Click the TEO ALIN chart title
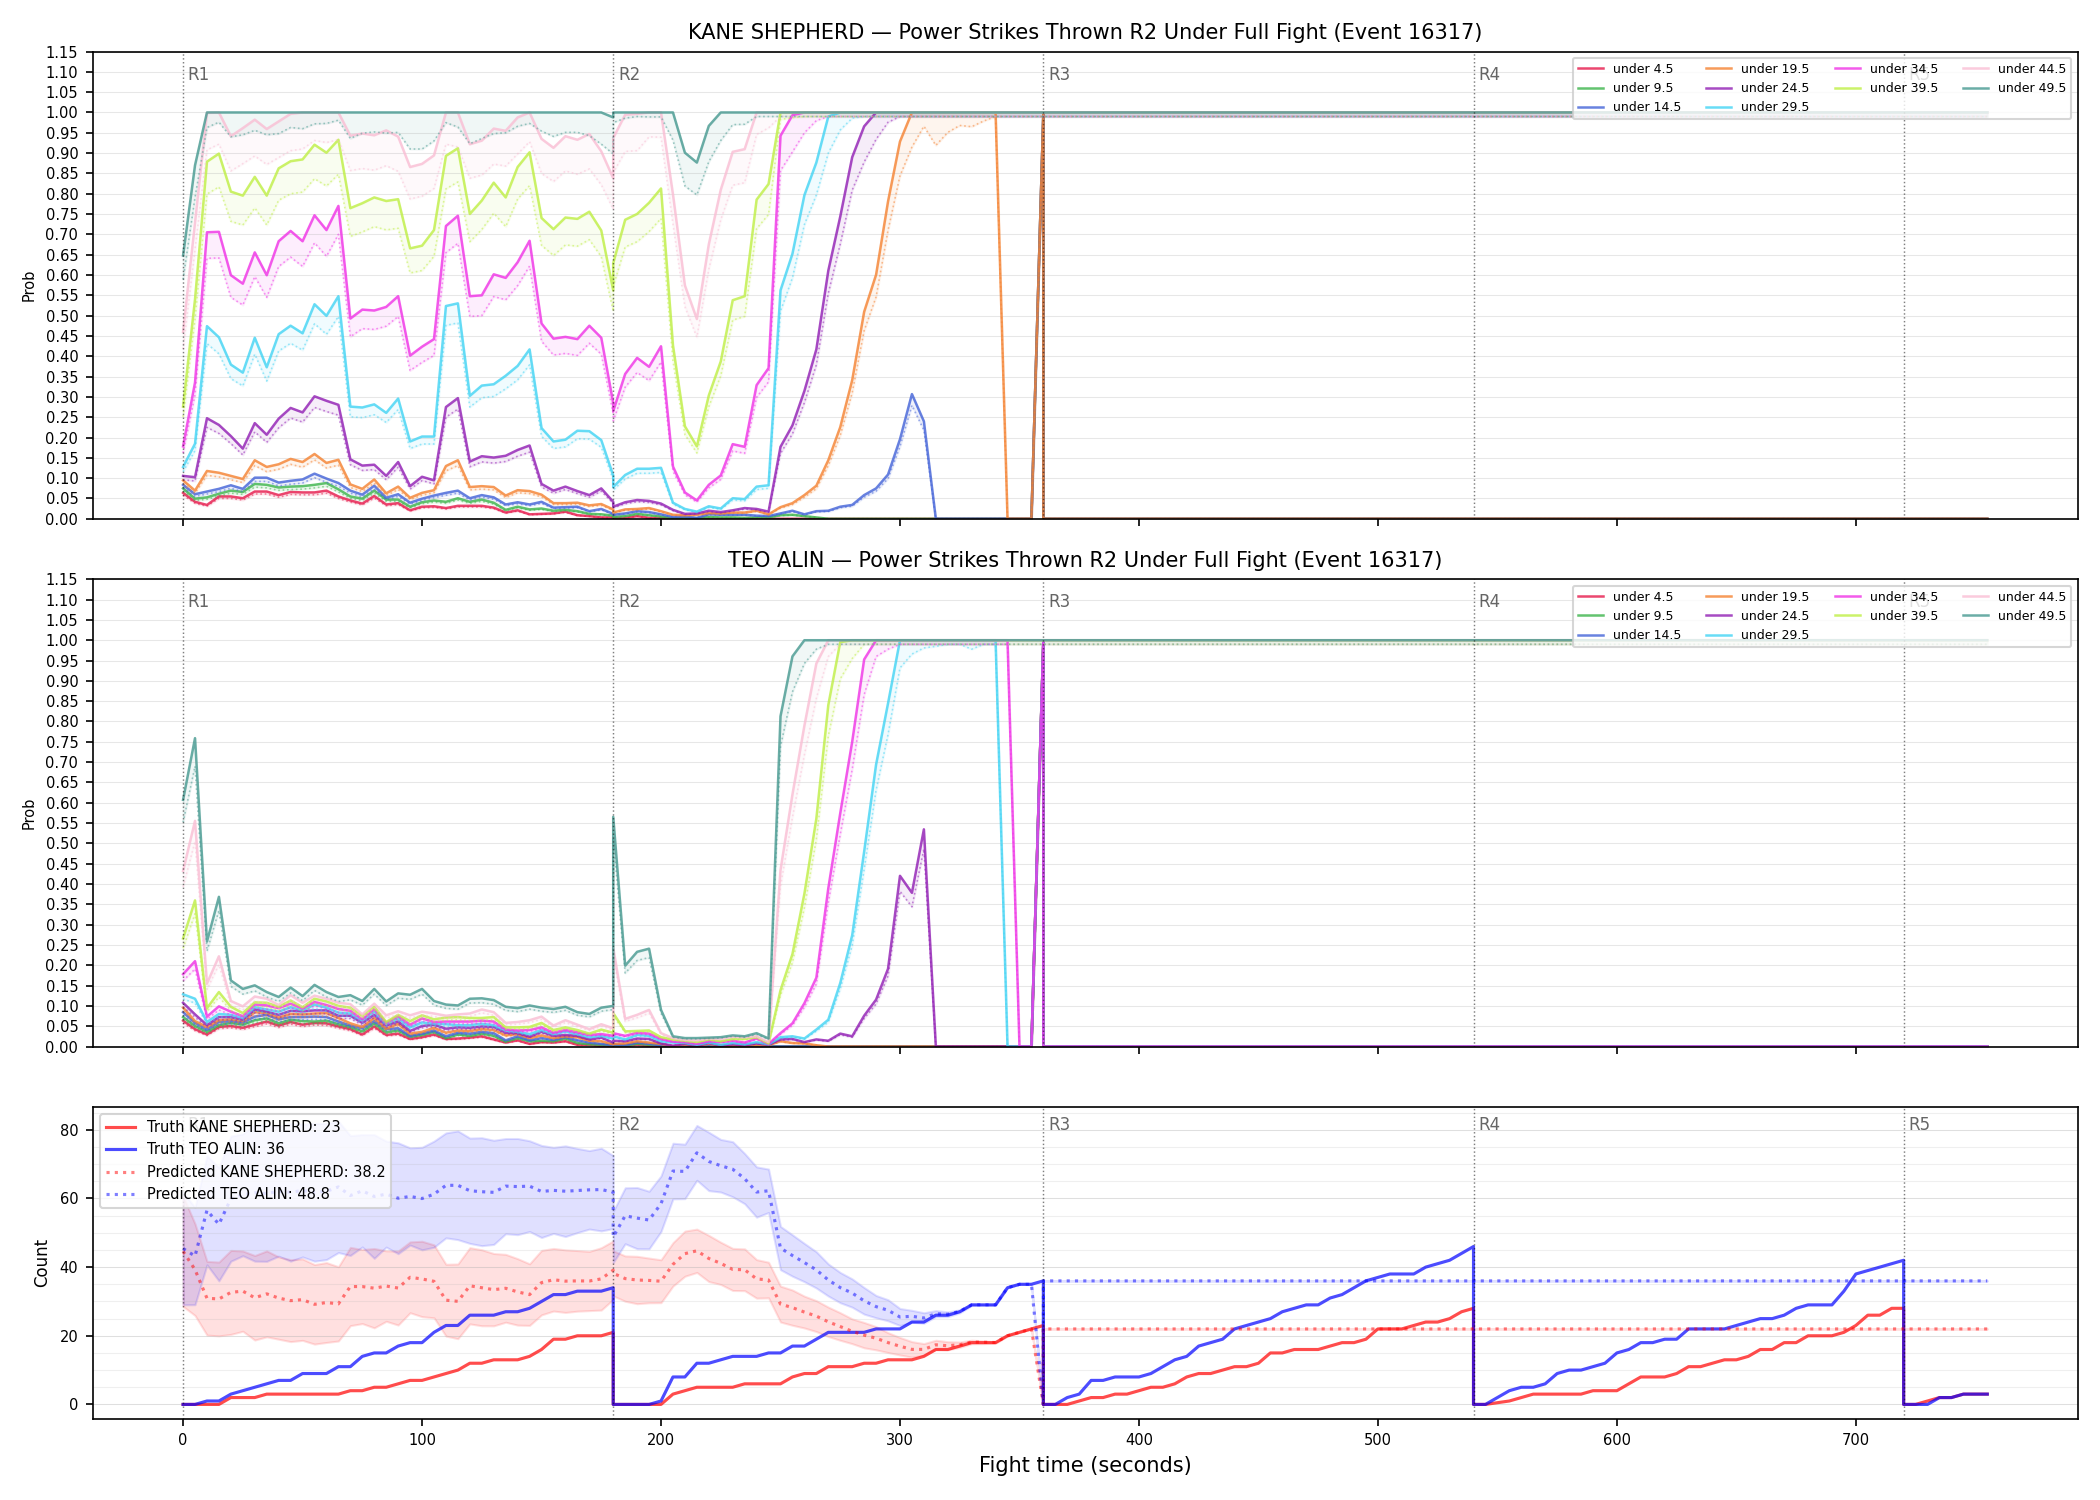The height and width of the screenshot is (1500, 2100). pyautogui.click(x=1085, y=560)
